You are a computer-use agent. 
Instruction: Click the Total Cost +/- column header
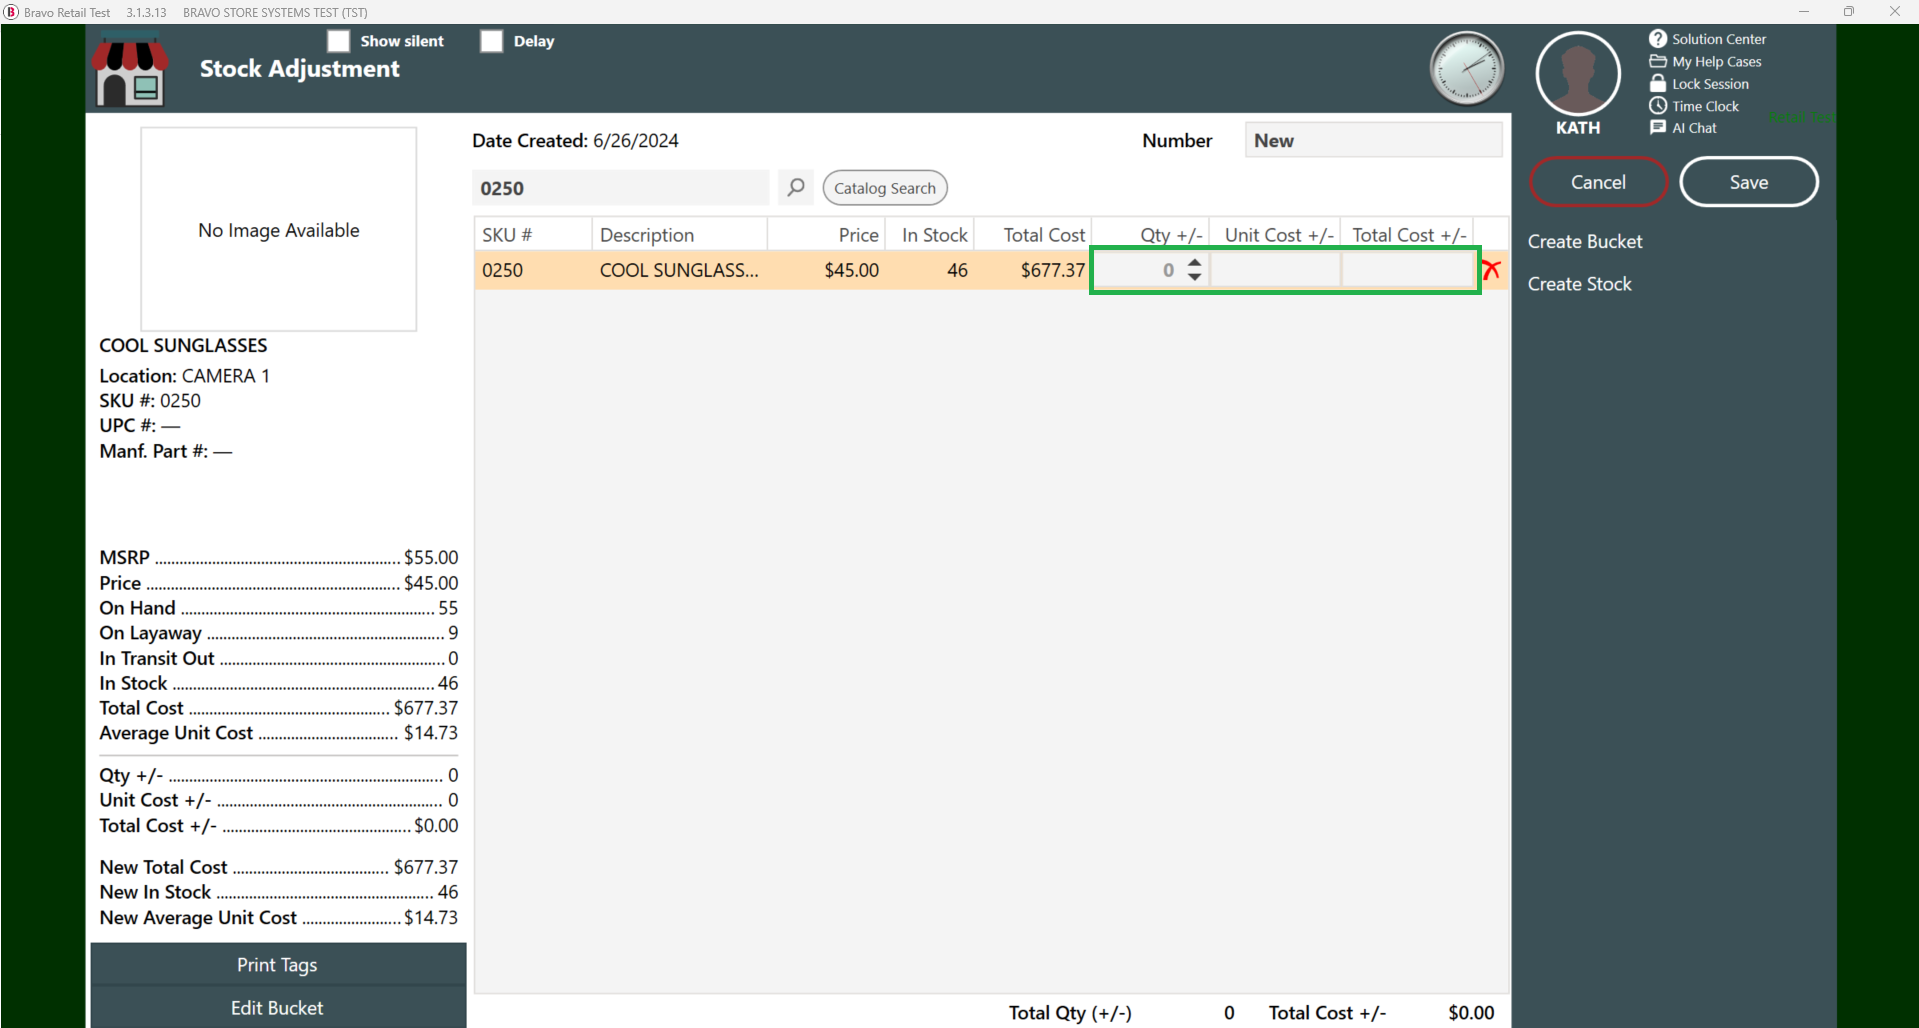[1407, 235]
